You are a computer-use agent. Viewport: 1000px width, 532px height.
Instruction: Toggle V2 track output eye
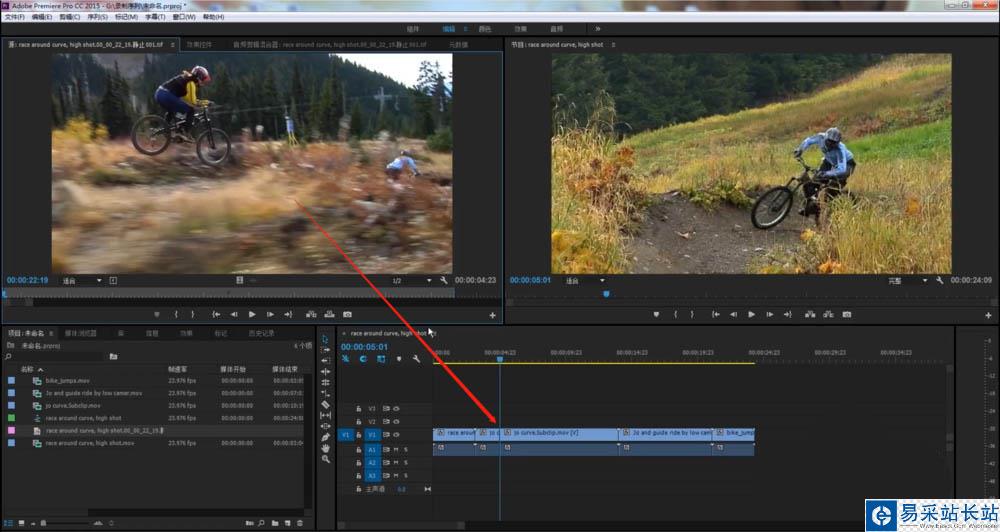[x=397, y=422]
